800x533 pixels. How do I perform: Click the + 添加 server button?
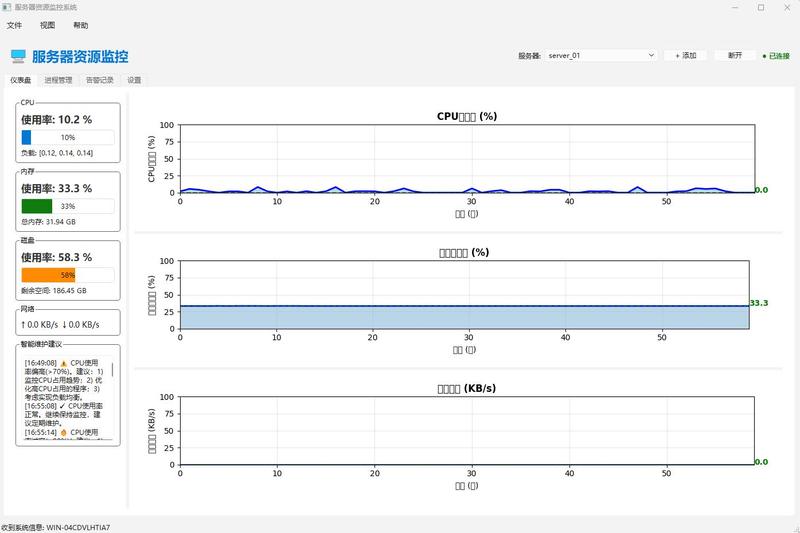686,55
